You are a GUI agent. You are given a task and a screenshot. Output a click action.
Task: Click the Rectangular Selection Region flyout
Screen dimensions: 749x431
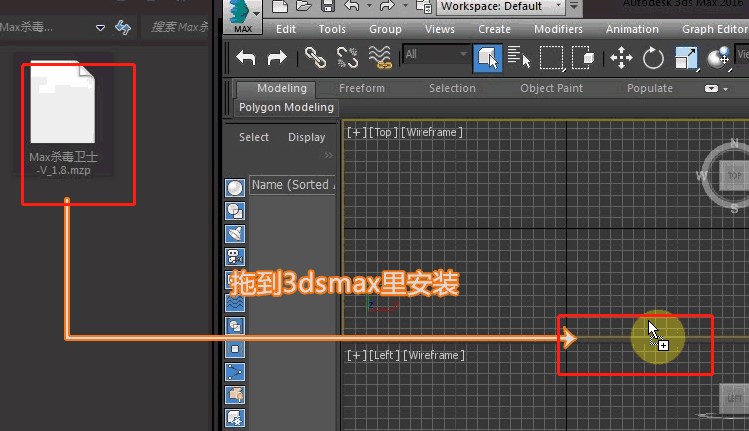point(552,58)
